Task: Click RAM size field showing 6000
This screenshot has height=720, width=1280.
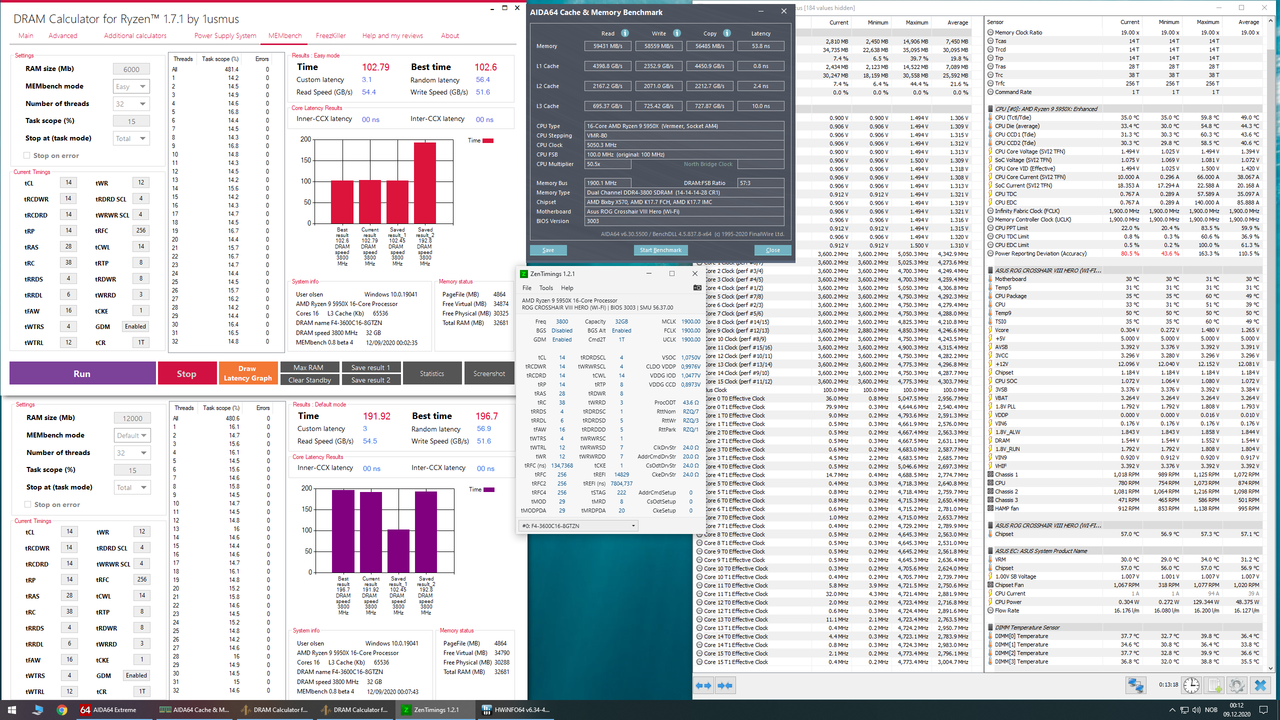Action: coord(131,69)
